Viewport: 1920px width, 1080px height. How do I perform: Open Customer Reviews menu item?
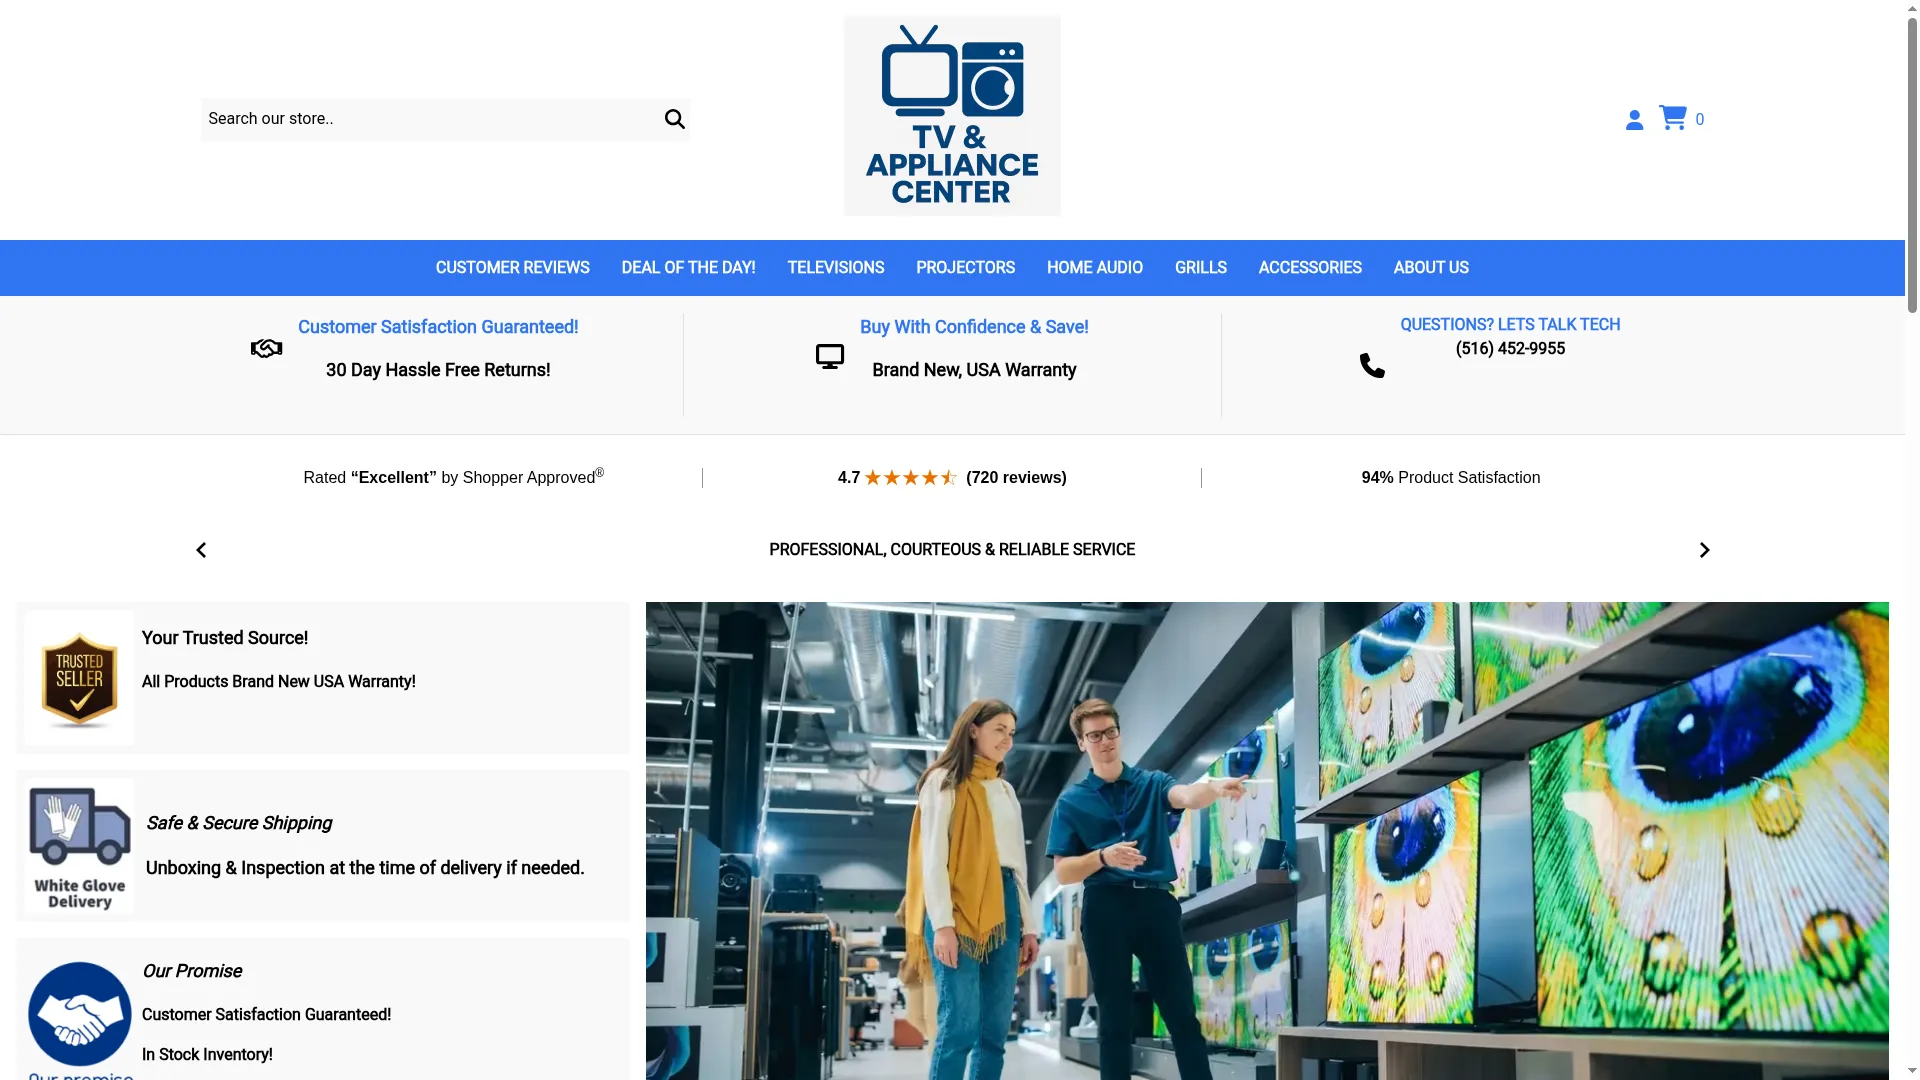(x=512, y=268)
